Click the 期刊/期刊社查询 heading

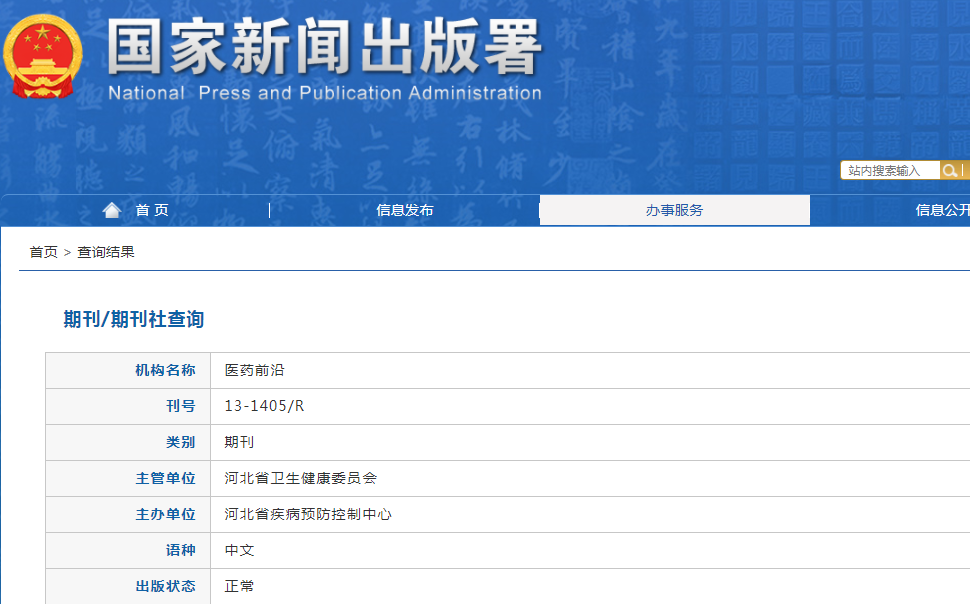[x=134, y=319]
